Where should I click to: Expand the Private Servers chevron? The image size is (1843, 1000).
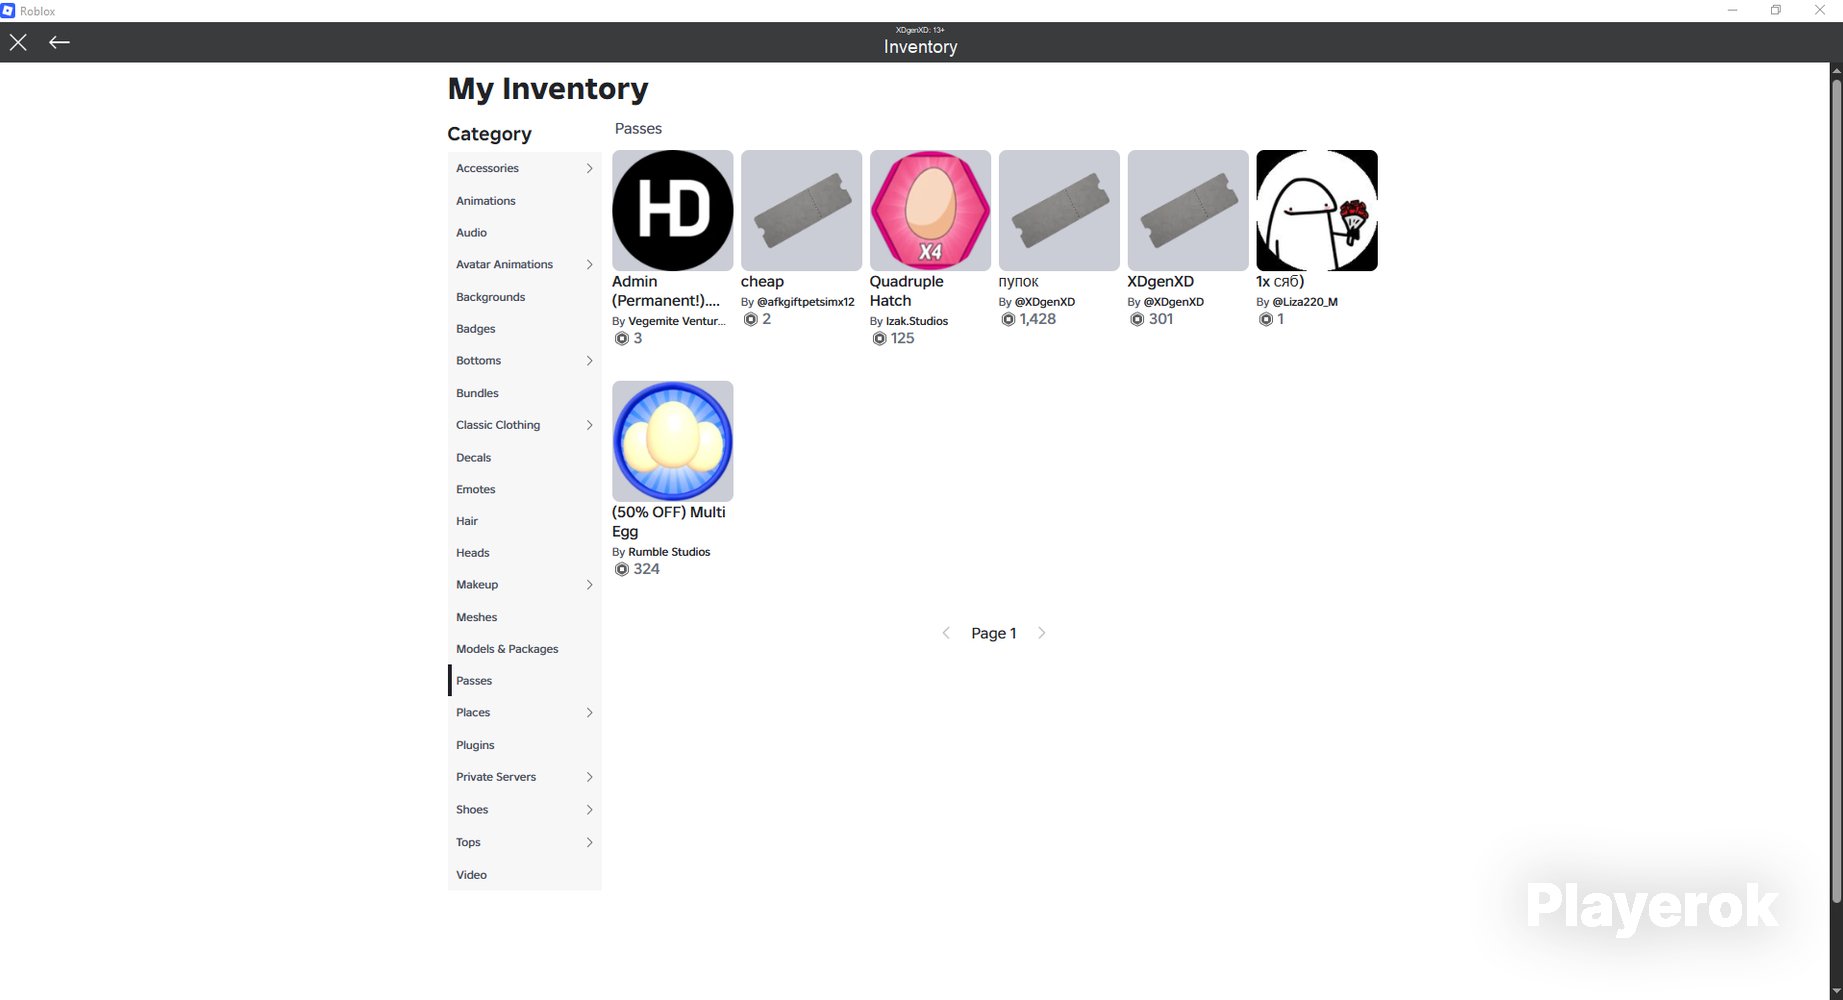589,777
